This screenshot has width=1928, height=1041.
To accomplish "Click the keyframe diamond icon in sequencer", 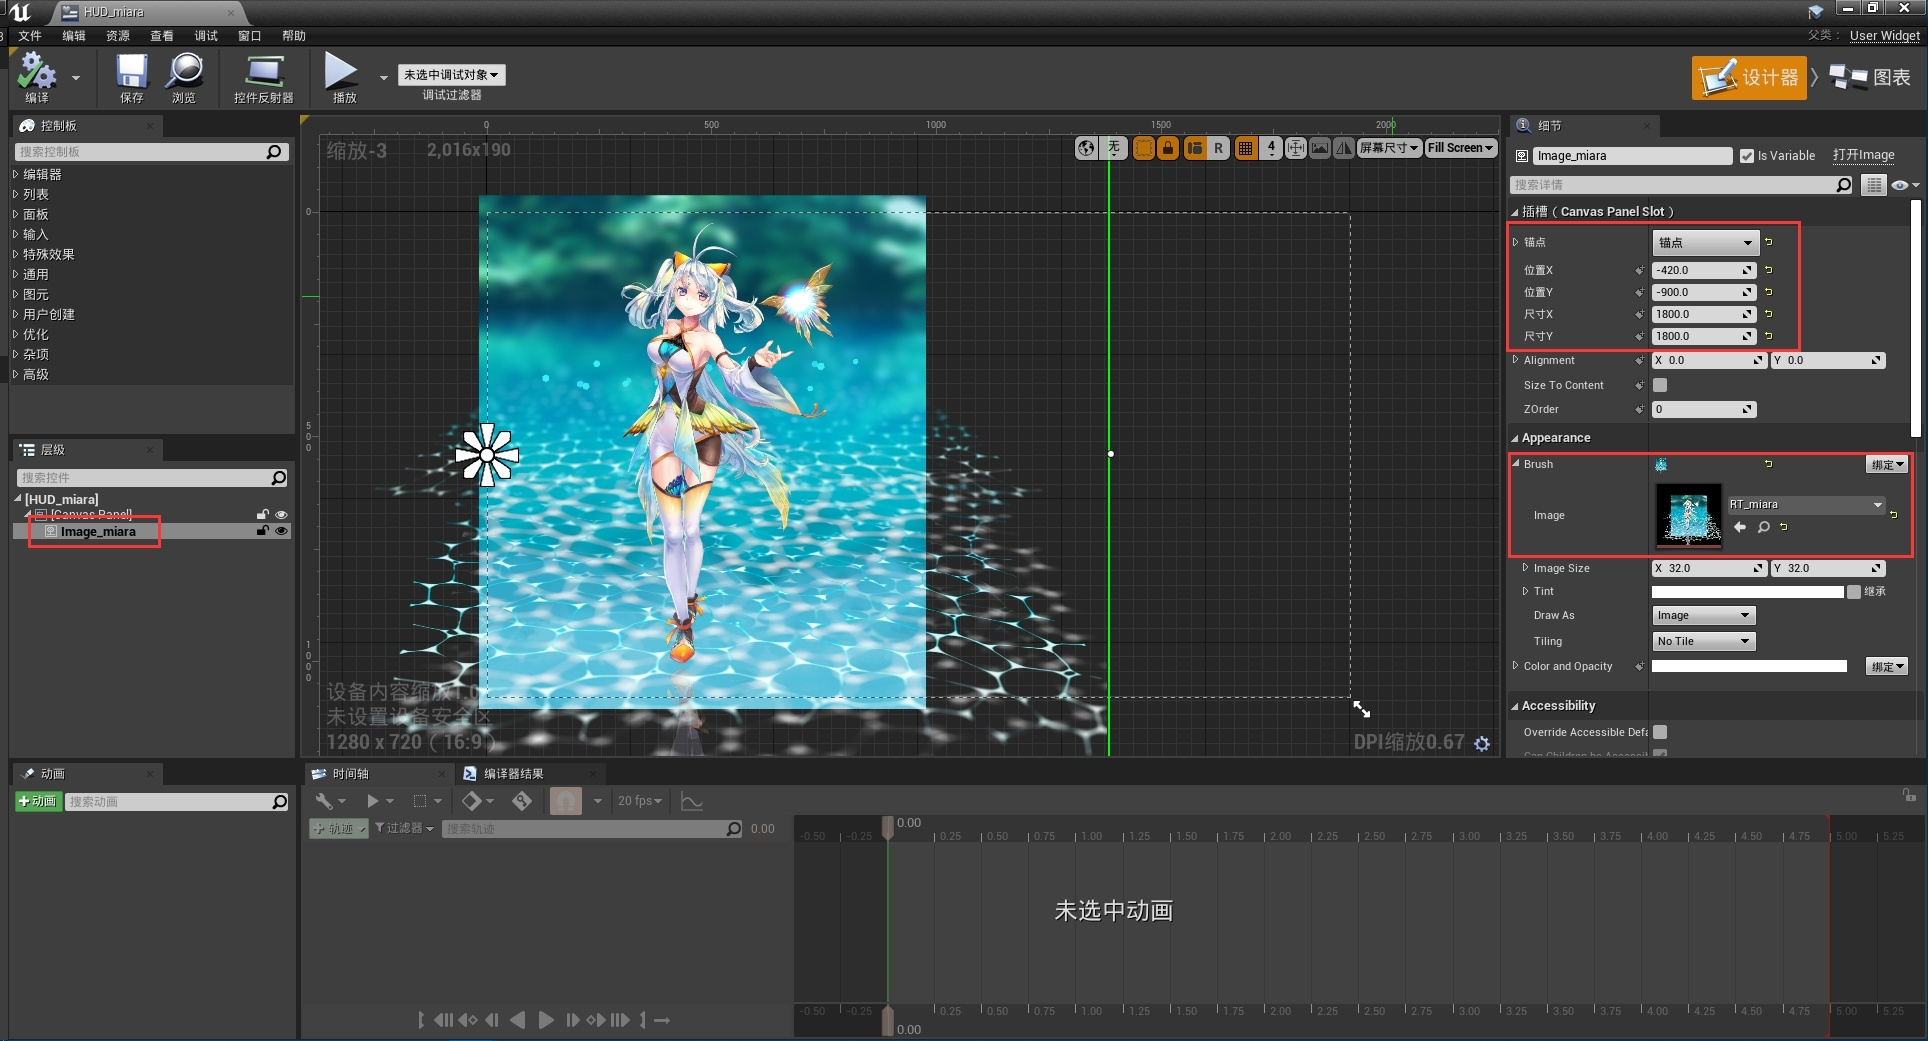I will pyautogui.click(x=471, y=801).
